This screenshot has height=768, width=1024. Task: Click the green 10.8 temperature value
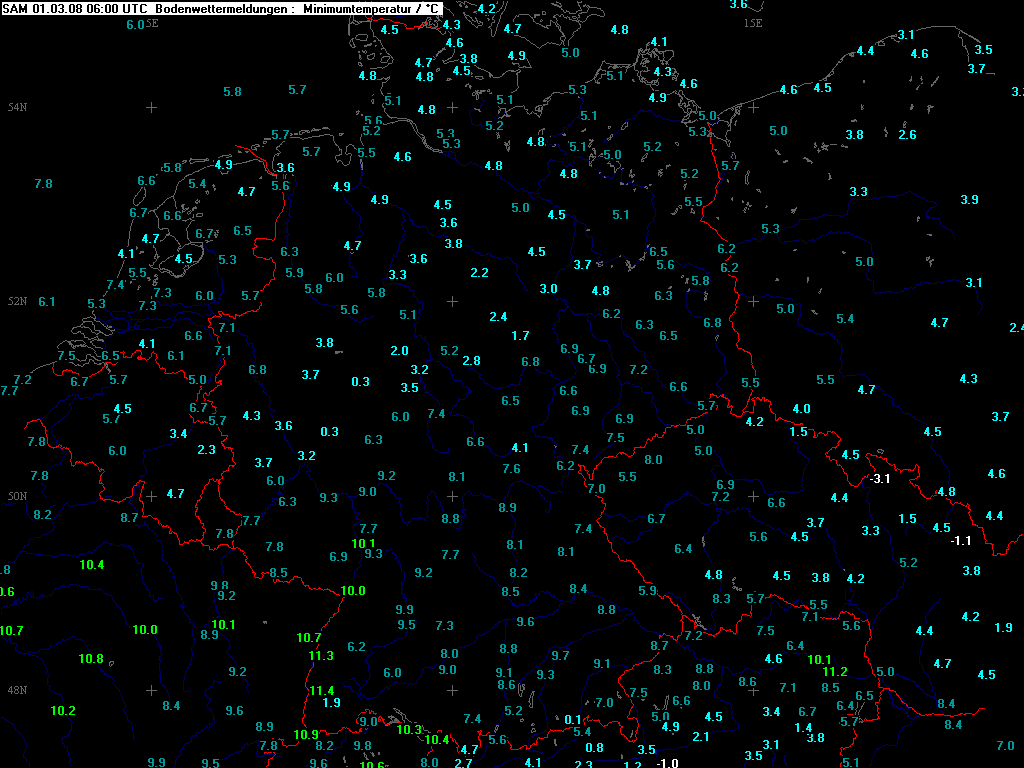[x=91, y=659]
